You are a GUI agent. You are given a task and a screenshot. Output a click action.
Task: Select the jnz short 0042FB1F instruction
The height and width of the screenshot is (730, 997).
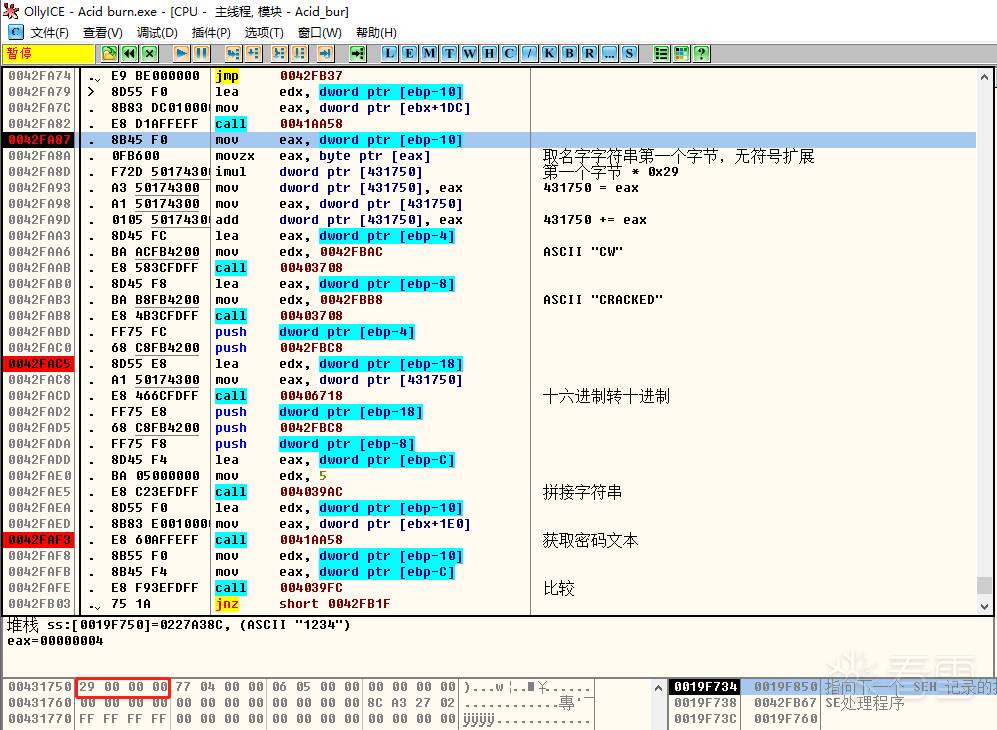click(x=303, y=604)
